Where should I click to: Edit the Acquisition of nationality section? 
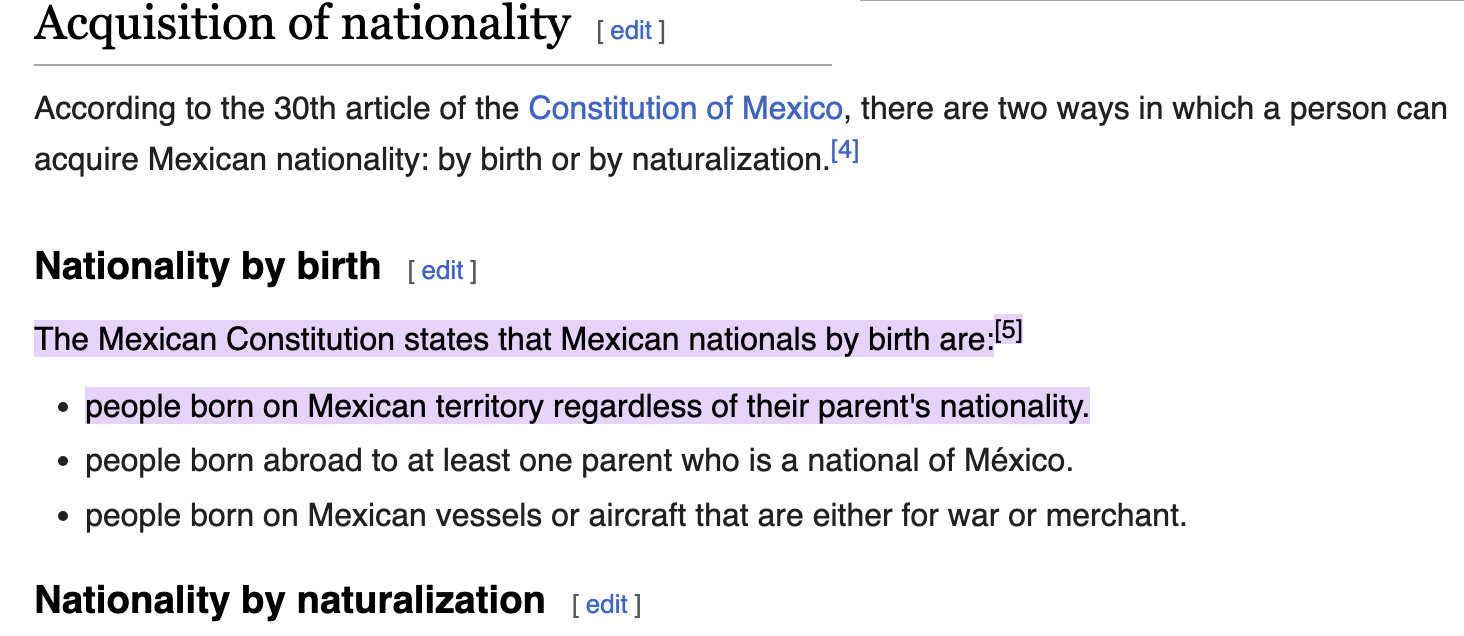click(630, 31)
